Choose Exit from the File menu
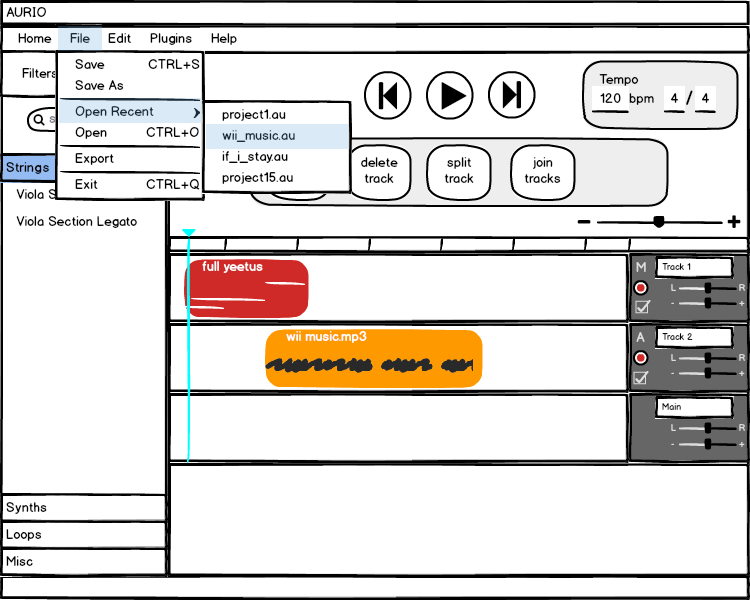The image size is (750, 600). [130, 184]
